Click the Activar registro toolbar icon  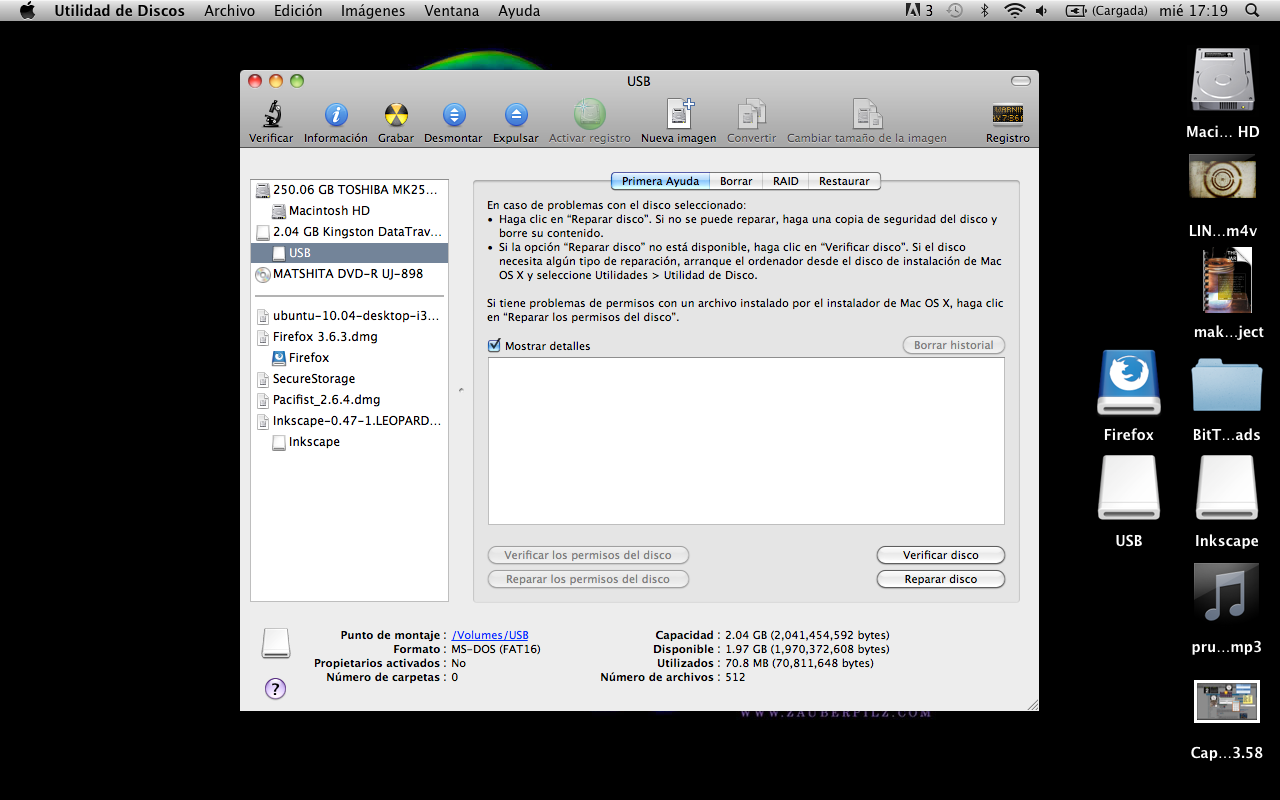590,114
